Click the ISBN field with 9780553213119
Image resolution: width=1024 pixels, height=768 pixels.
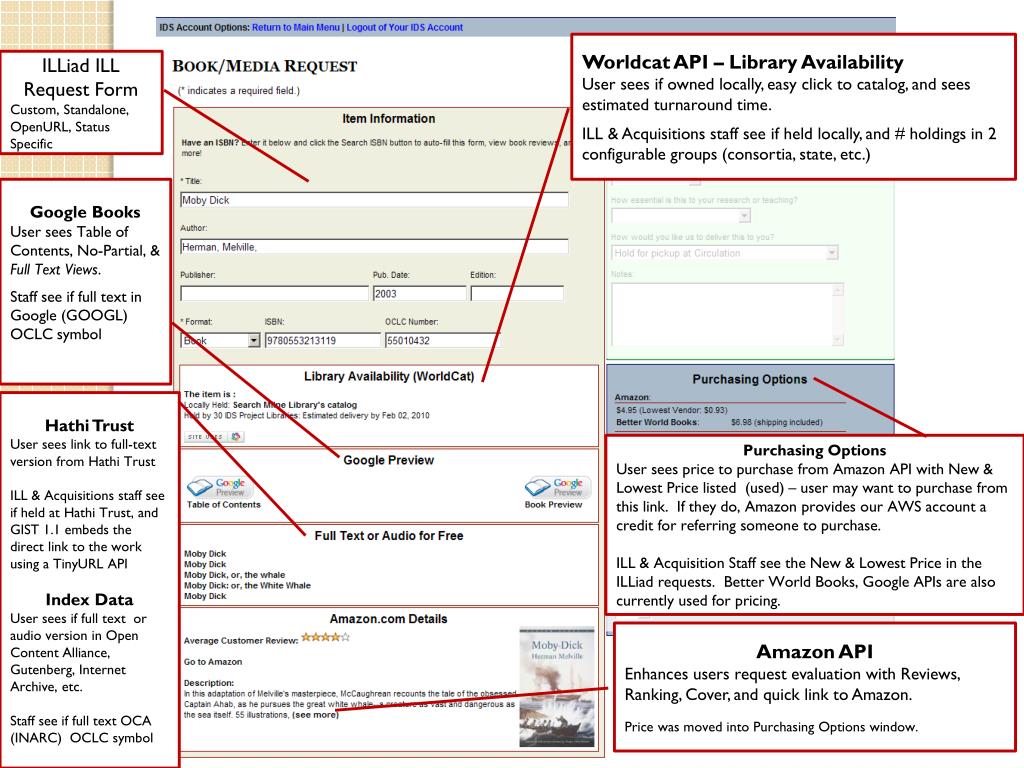(323, 340)
